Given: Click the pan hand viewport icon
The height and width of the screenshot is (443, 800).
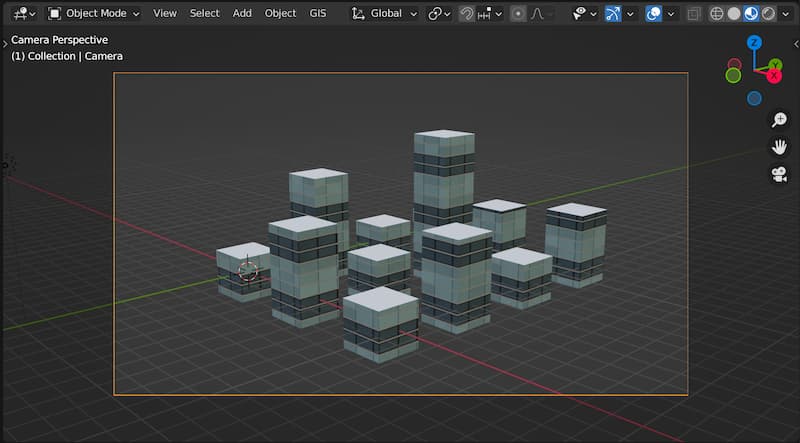Looking at the screenshot, I should pyautogui.click(x=778, y=147).
